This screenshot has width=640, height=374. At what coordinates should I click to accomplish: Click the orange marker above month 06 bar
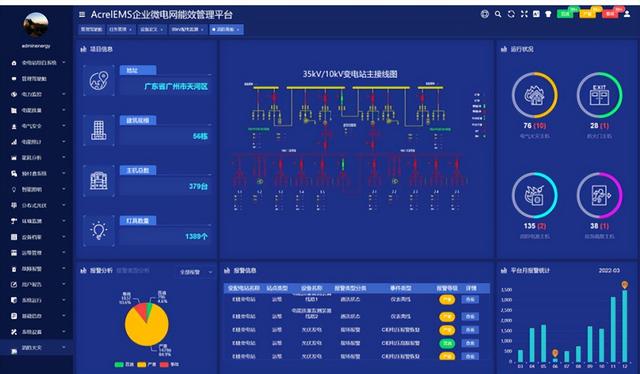point(555,352)
